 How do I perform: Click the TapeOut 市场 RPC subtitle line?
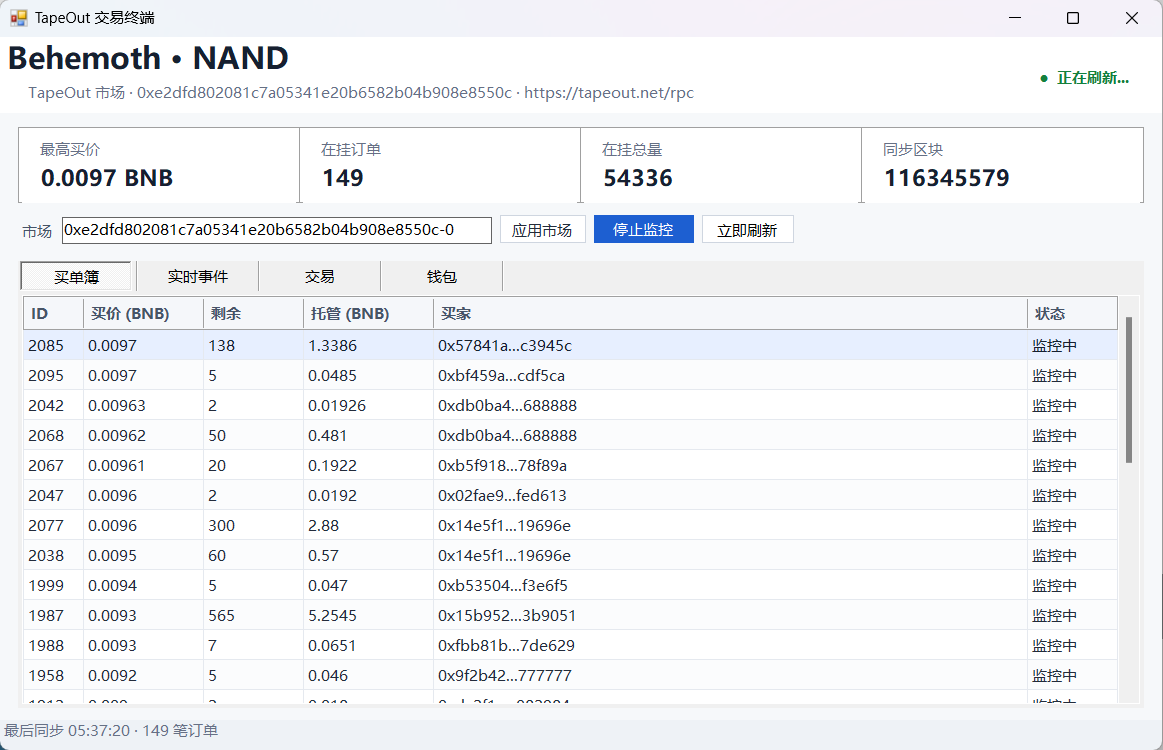pyautogui.click(x=360, y=93)
